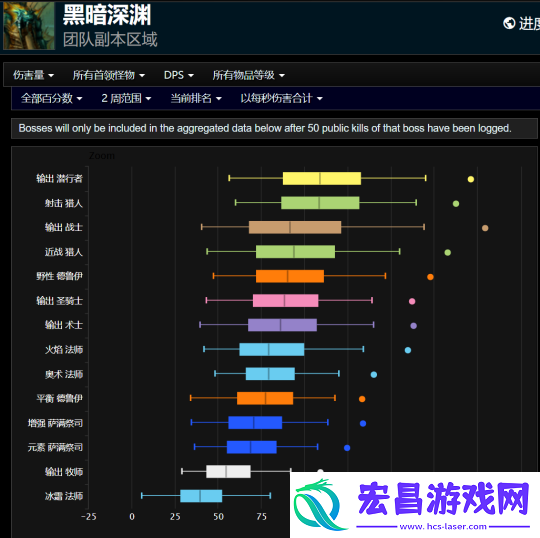
Task: Click the purple outlier dot for 输出 术士
Action: click(x=414, y=326)
